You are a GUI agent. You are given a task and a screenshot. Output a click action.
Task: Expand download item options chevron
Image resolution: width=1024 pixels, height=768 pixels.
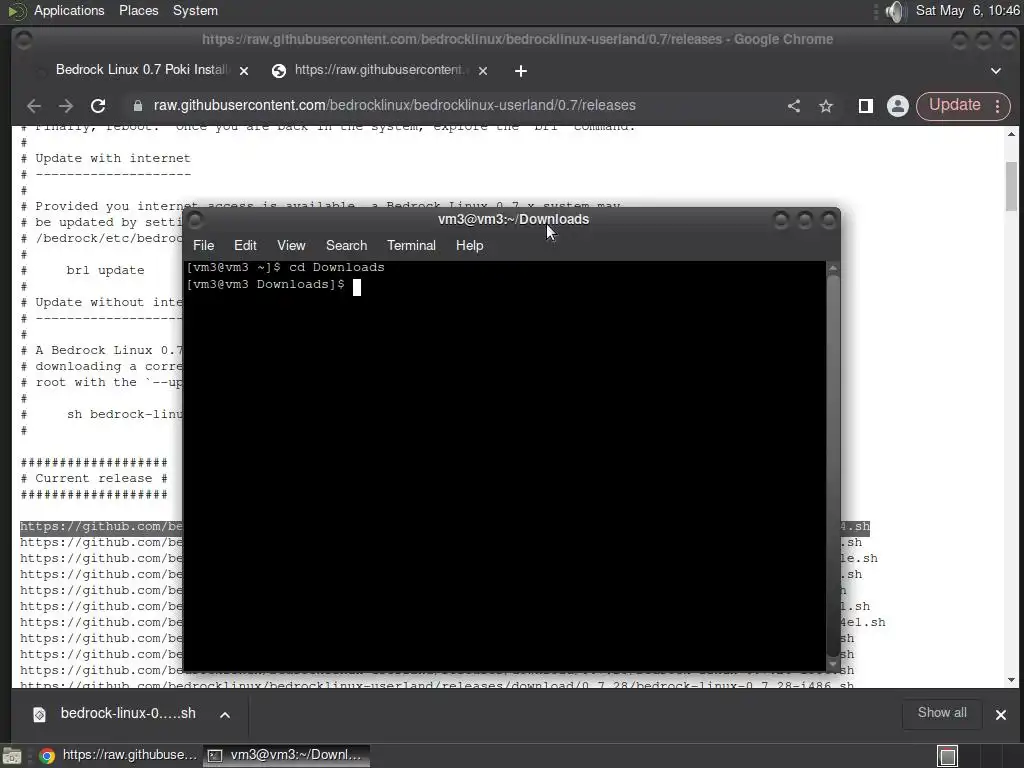[x=225, y=715]
